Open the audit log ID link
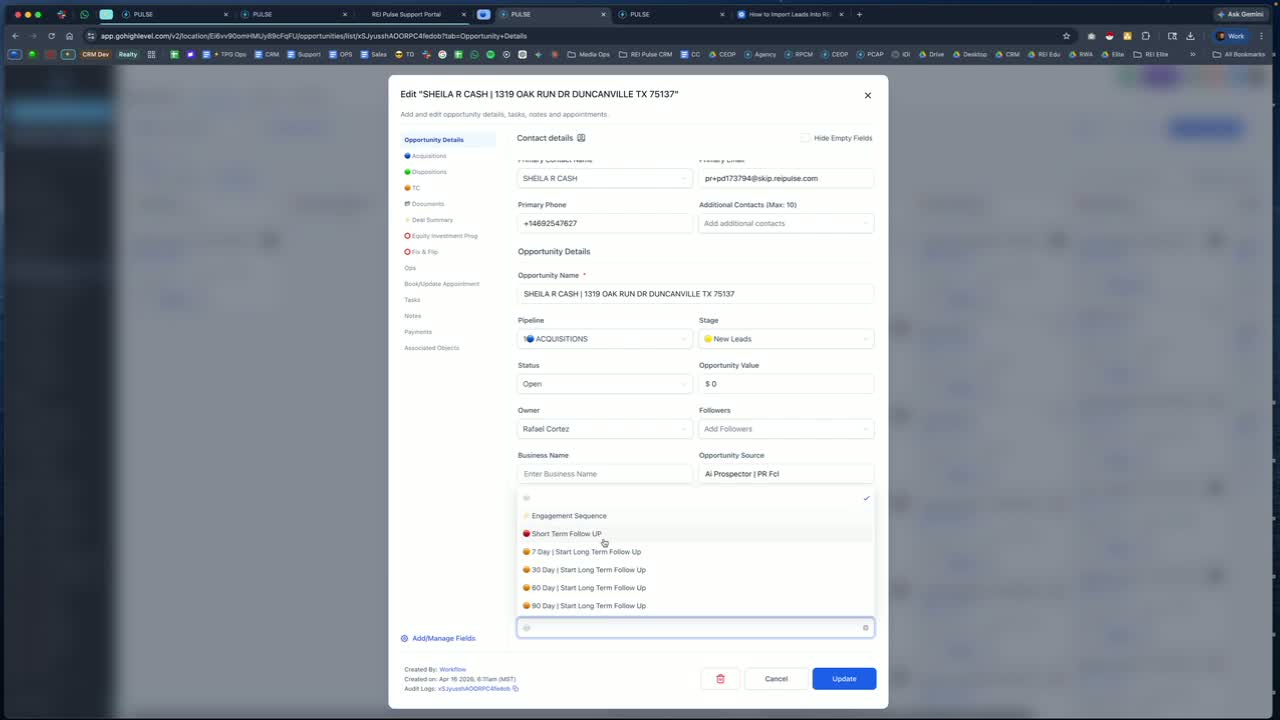Image resolution: width=1280 pixels, height=720 pixels. pos(474,689)
